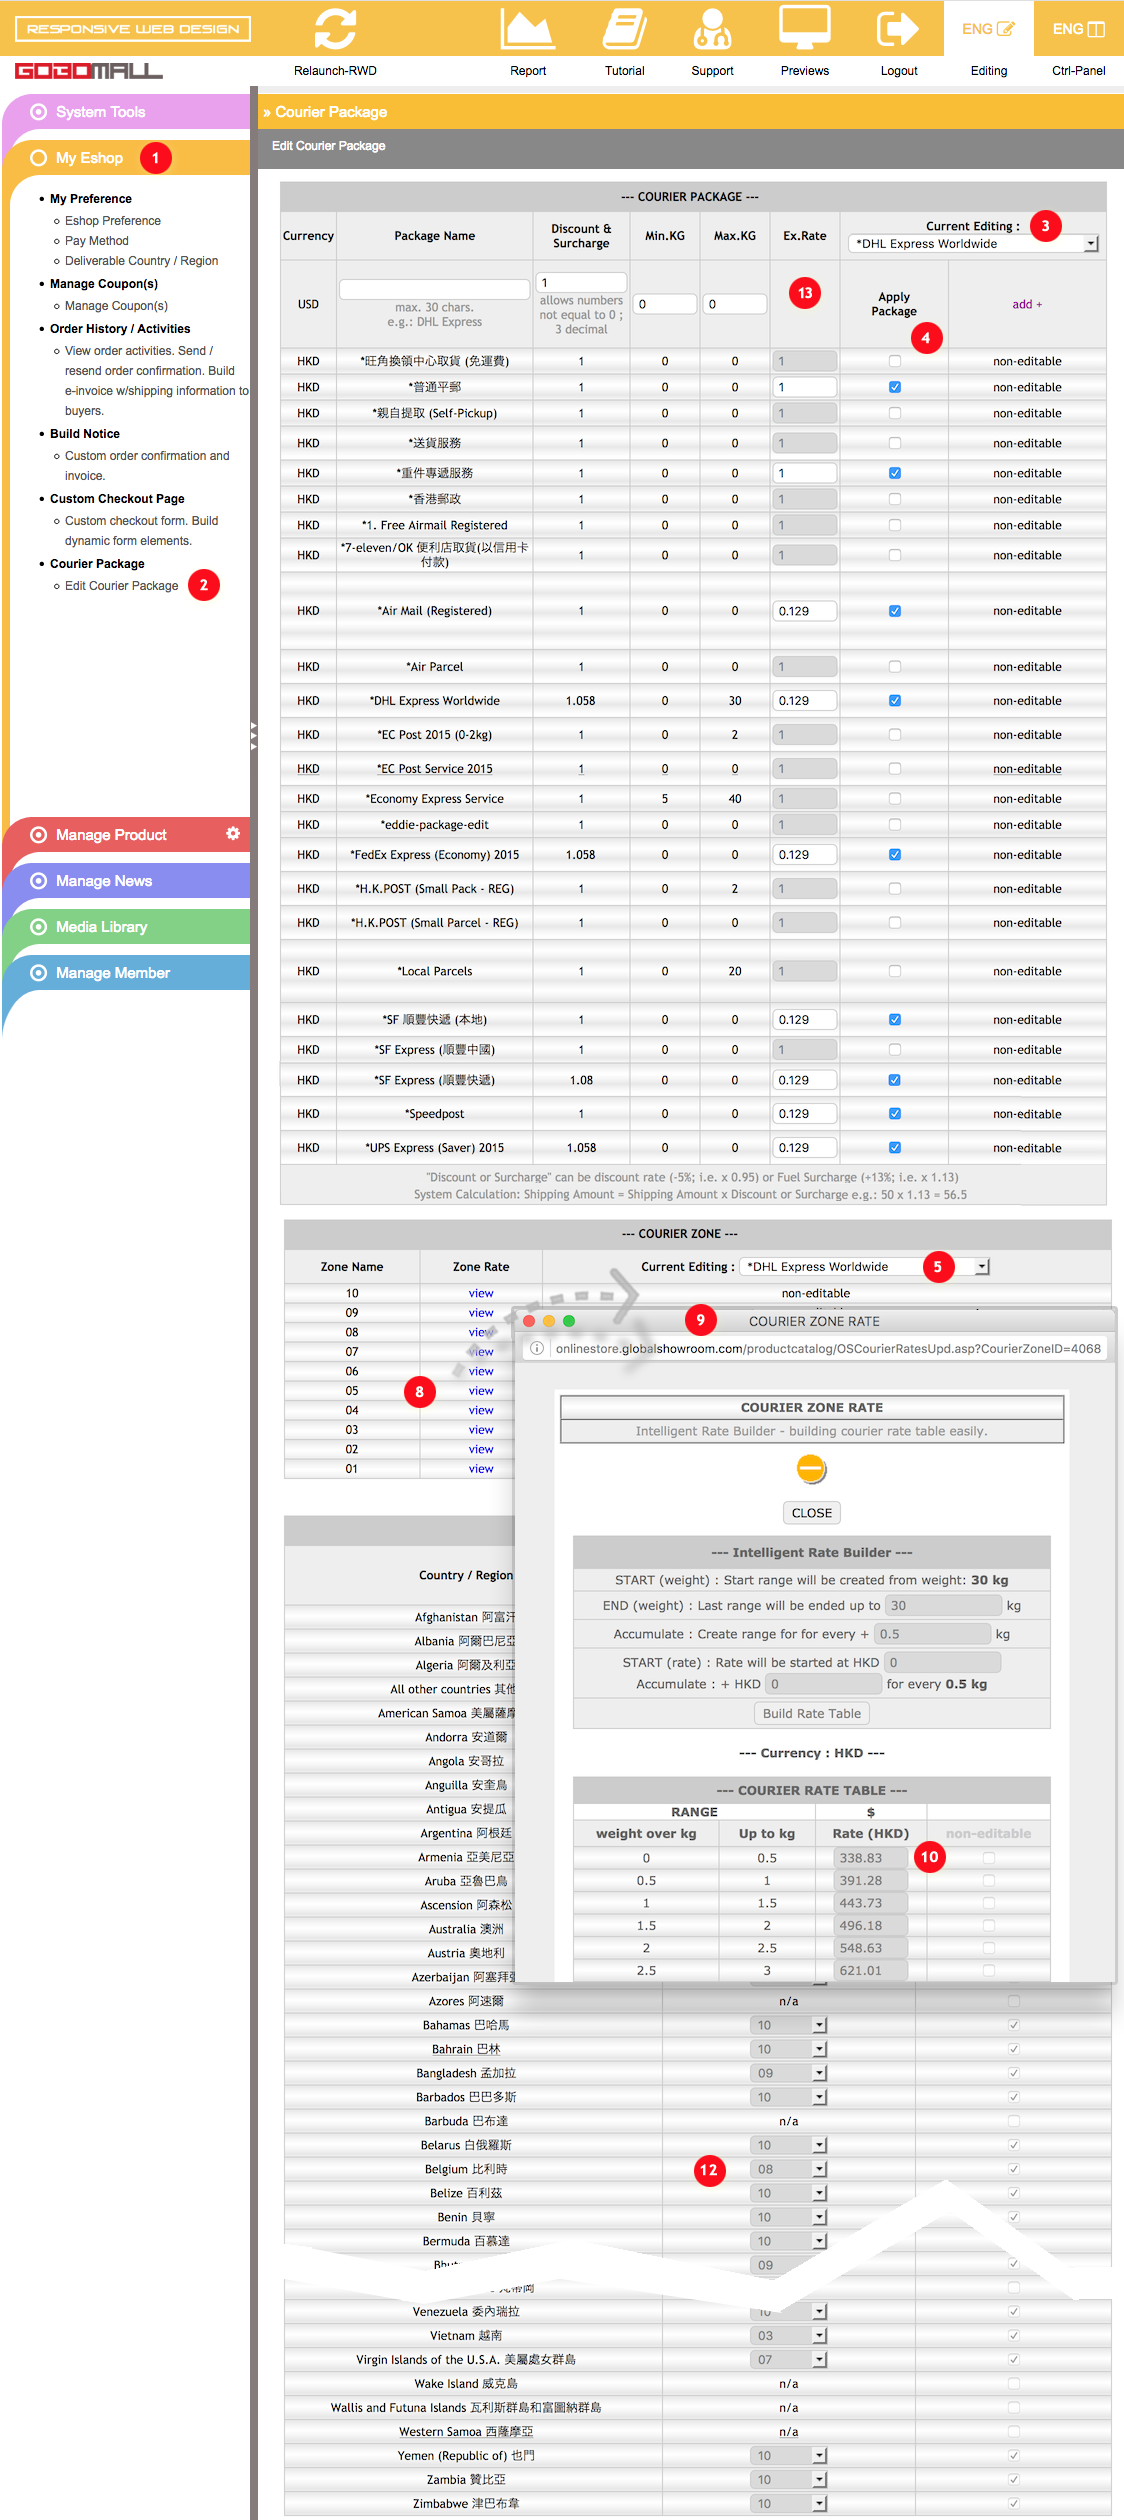Click the add + link
This screenshot has width=1124, height=2520.
point(1027,304)
